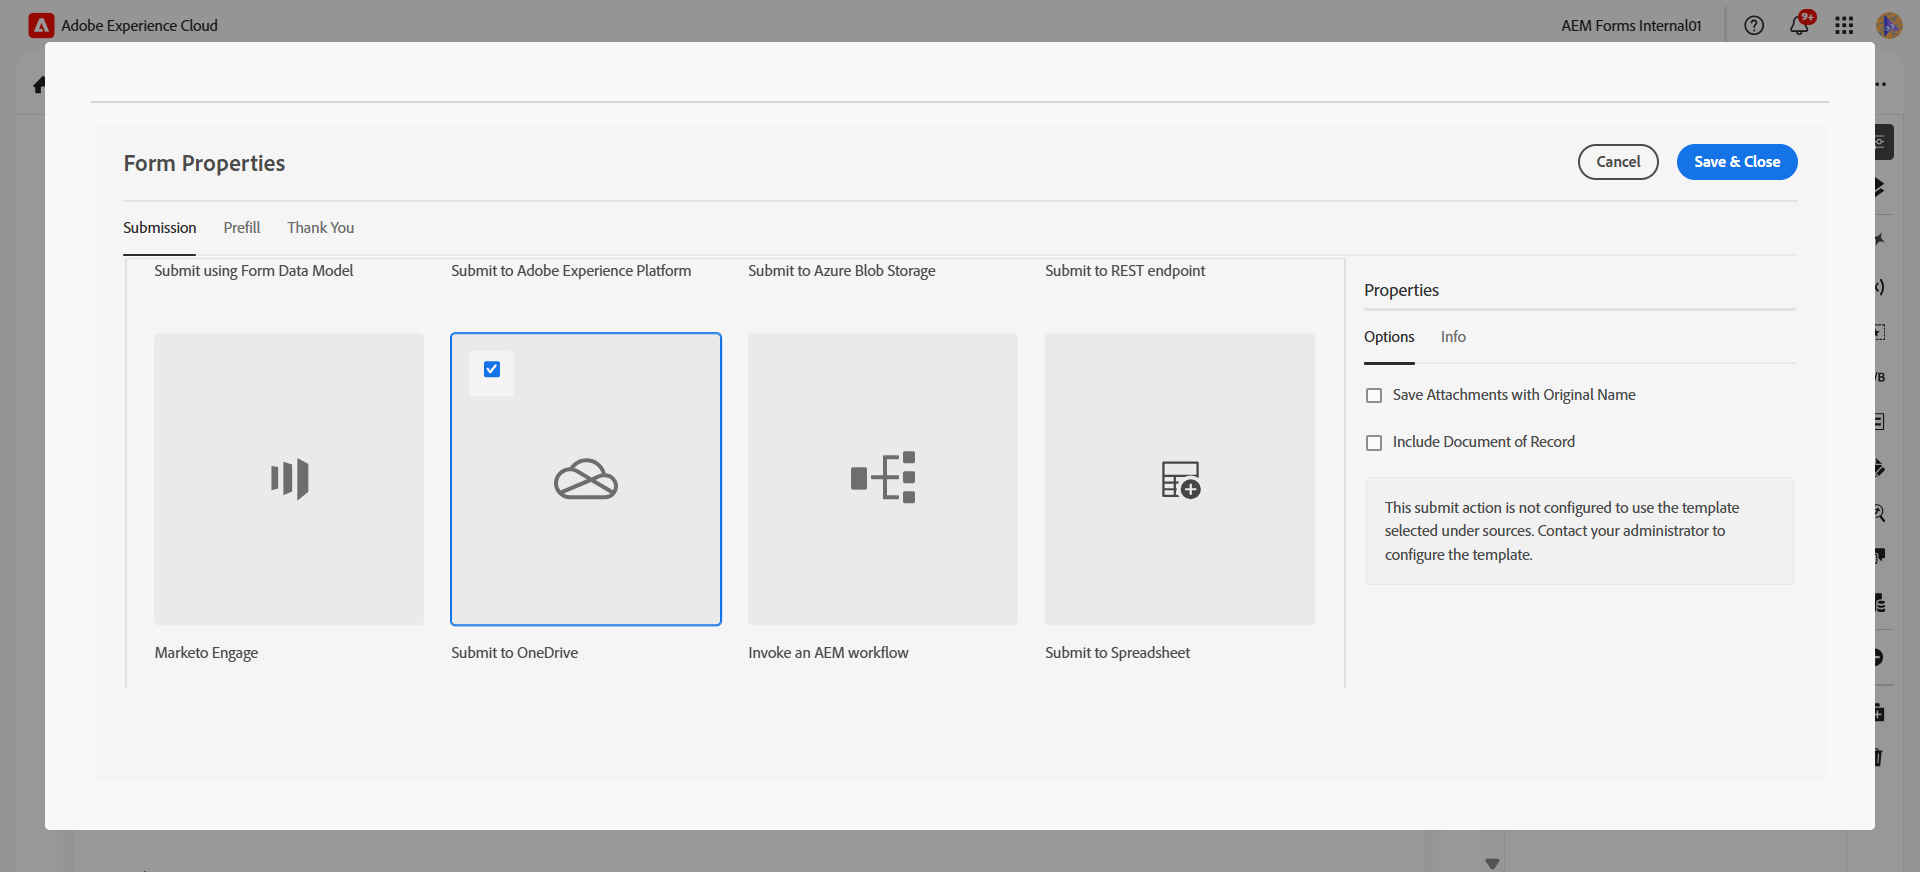The width and height of the screenshot is (1920, 872).
Task: Click the Marketo Engage label
Action: (x=206, y=653)
